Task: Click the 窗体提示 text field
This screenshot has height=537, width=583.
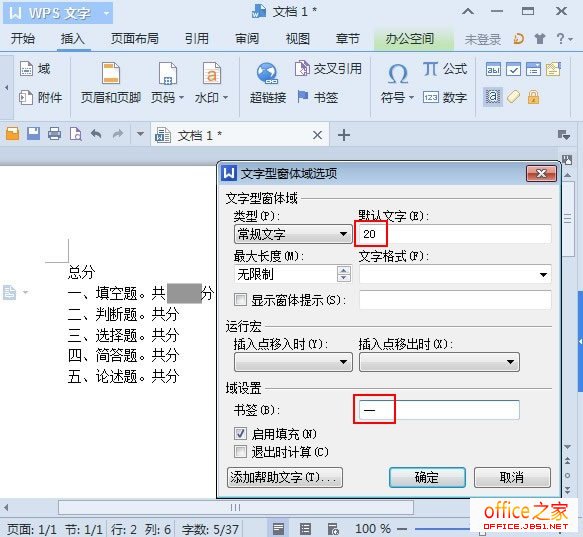Action: [x=455, y=300]
